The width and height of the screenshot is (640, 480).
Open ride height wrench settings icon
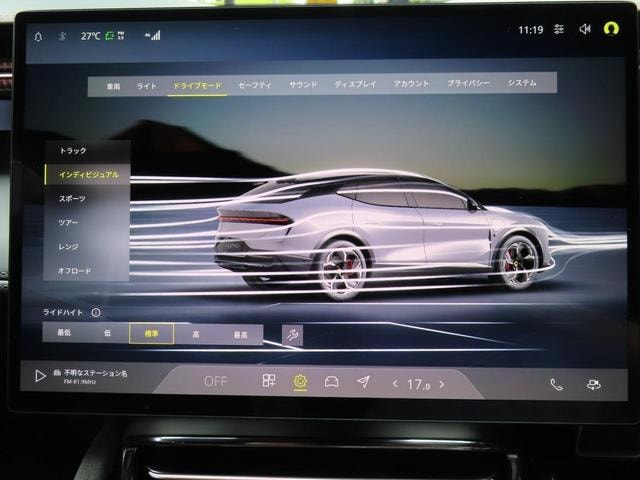click(x=292, y=336)
